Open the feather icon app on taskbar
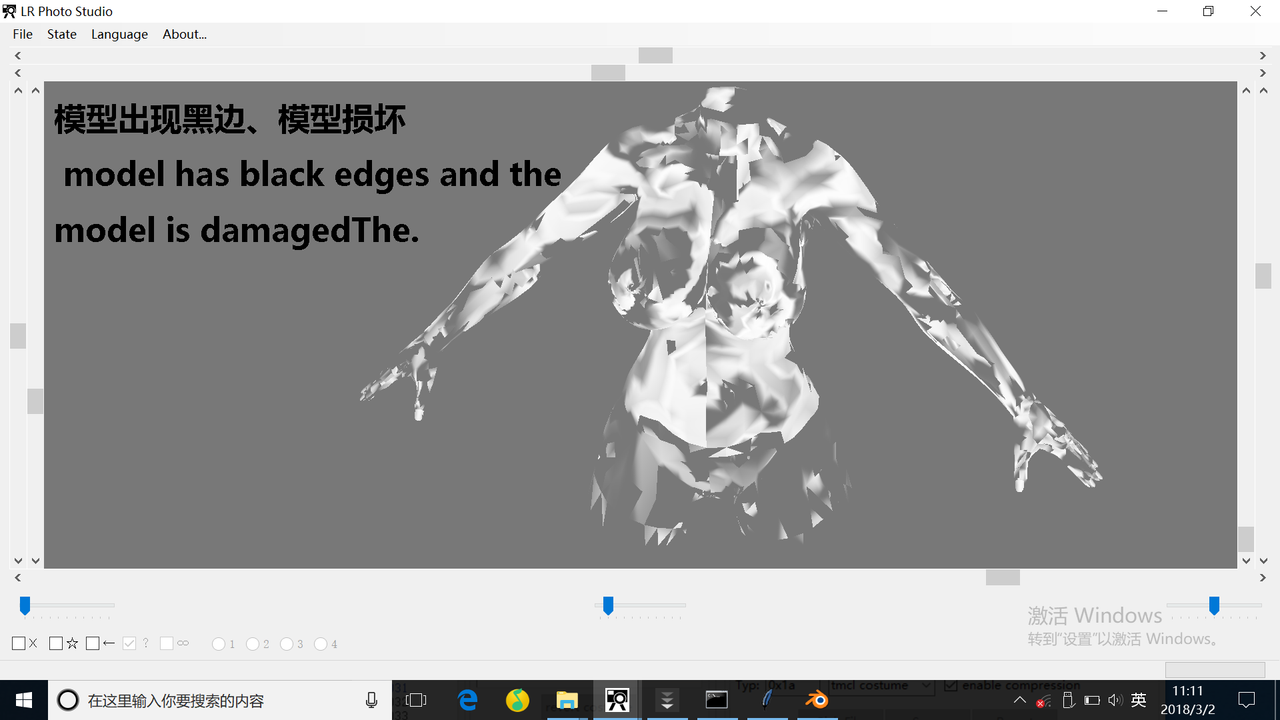 coord(767,700)
